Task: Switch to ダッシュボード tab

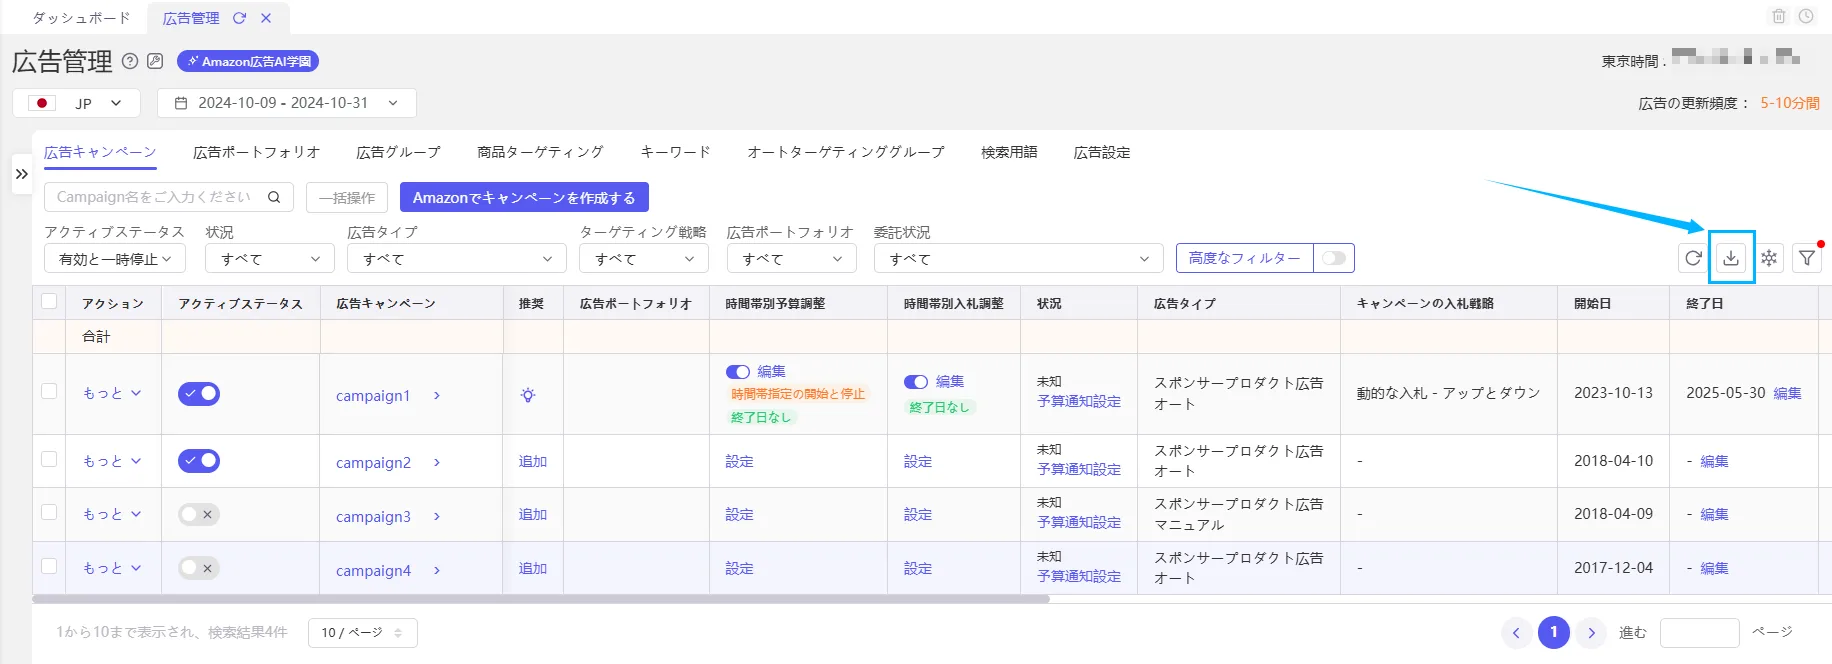Action: pos(81,18)
